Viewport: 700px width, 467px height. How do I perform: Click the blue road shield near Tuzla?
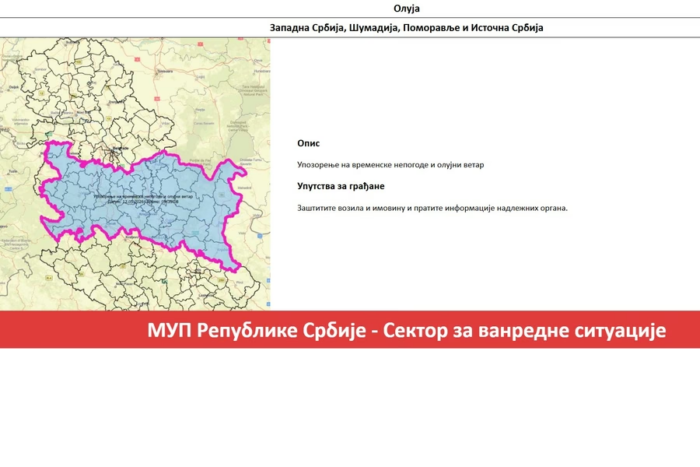coord(8,189)
